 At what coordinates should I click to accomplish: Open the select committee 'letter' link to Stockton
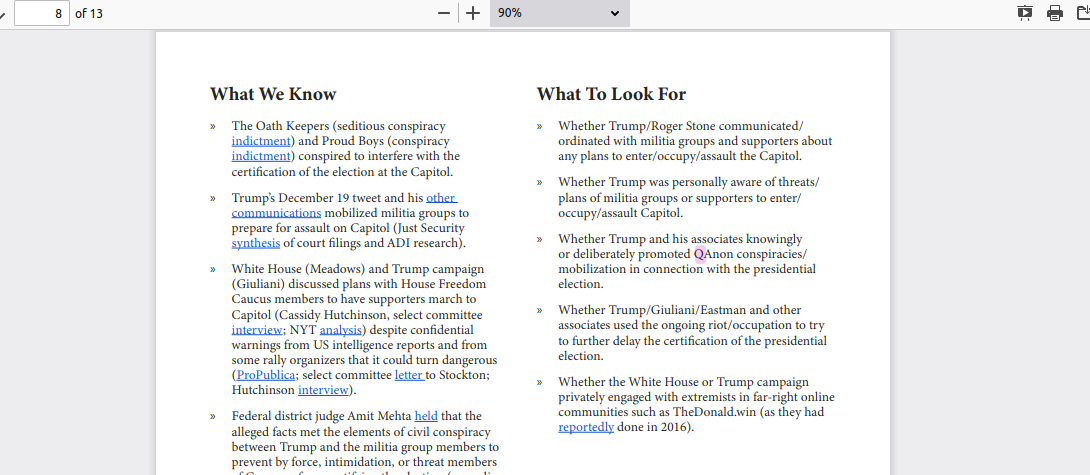[409, 375]
